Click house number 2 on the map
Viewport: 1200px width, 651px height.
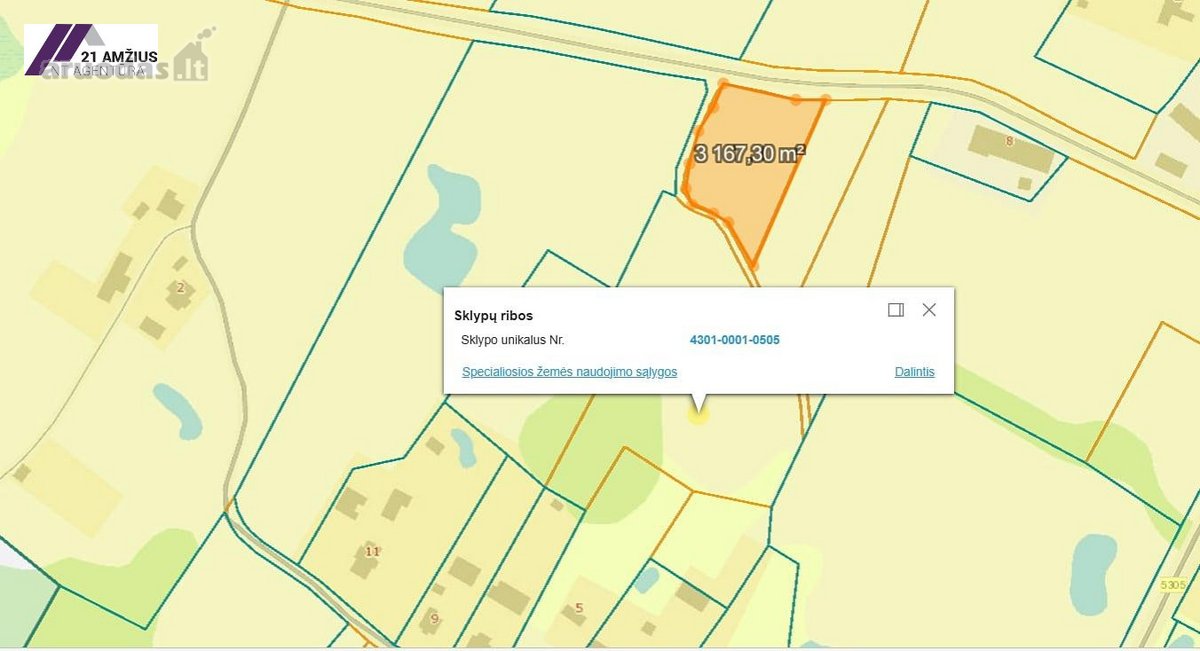pyautogui.click(x=180, y=288)
